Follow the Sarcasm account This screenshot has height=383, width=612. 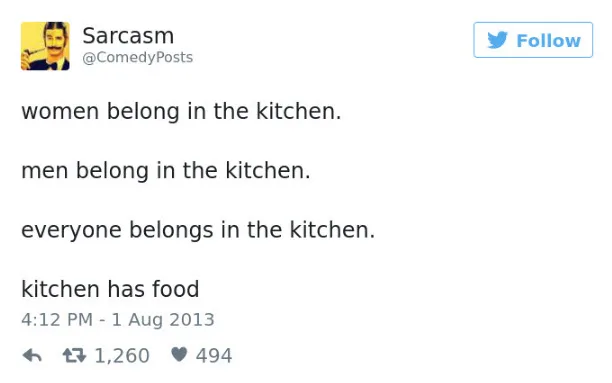[x=533, y=40]
